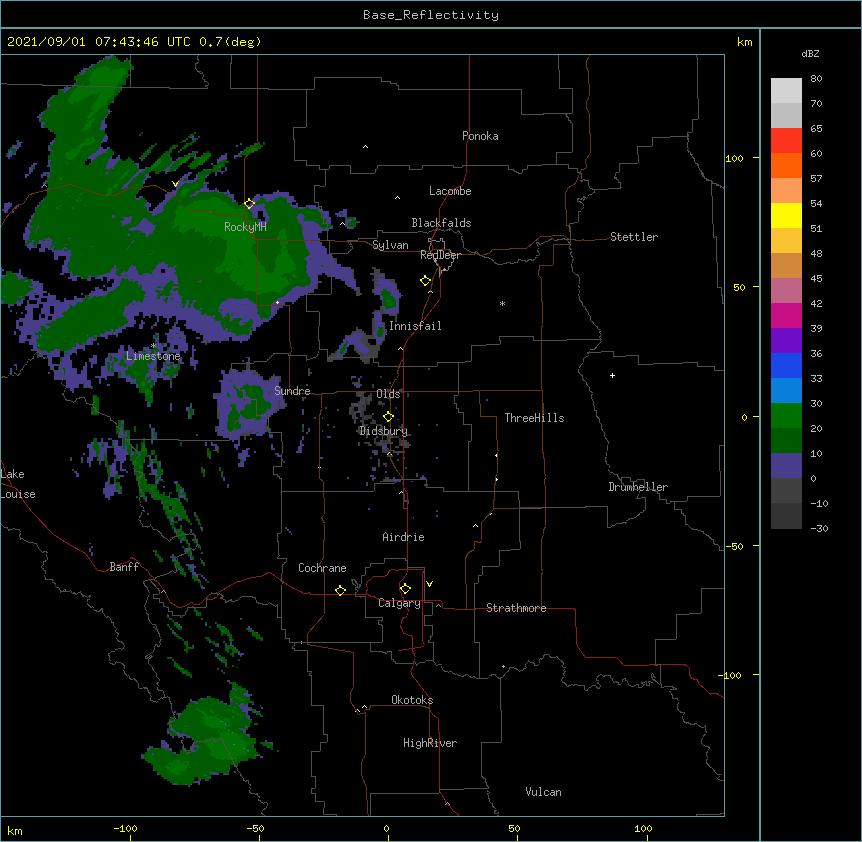The image size is (862, 842).
Task: Click the Limestone label
Action: click(153, 356)
